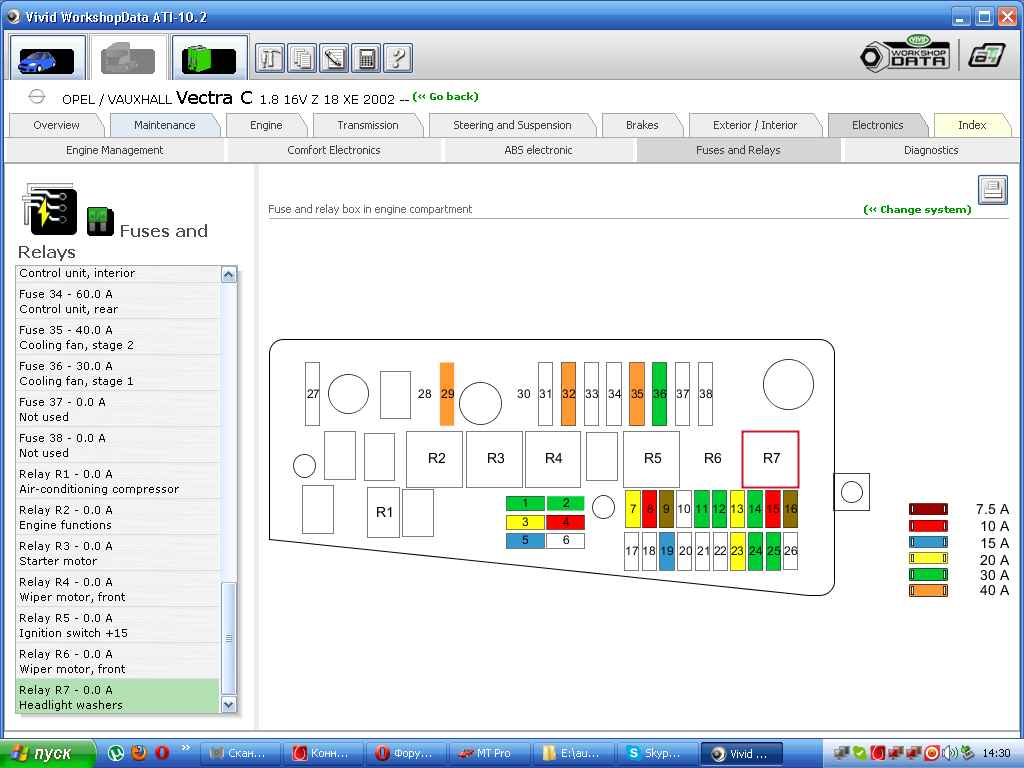Select the Comfort Electronics sub-tab

[334, 150]
